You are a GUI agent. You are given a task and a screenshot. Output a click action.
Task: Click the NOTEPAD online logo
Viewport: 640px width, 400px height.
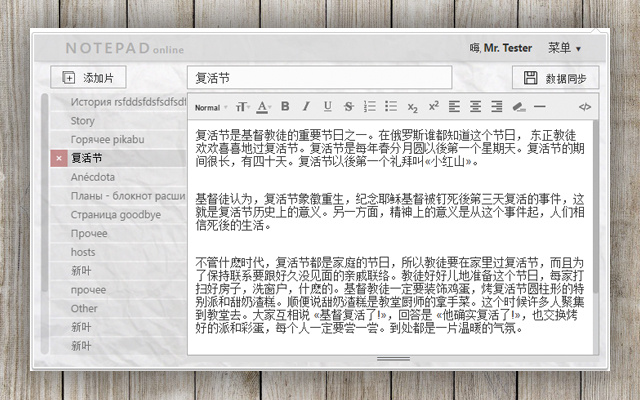(x=124, y=48)
